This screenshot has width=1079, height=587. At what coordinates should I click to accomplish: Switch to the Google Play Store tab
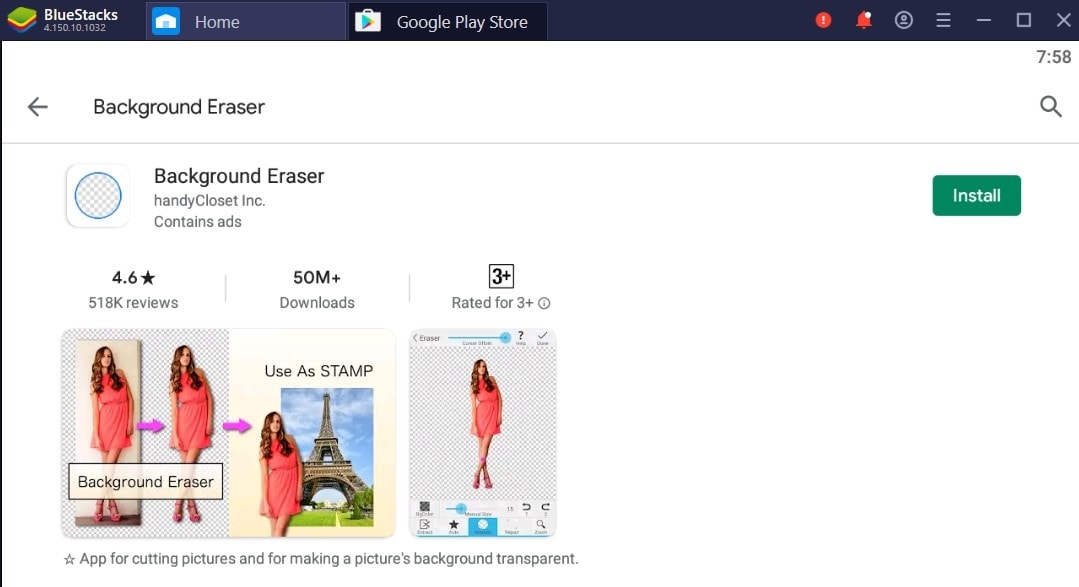(x=448, y=21)
